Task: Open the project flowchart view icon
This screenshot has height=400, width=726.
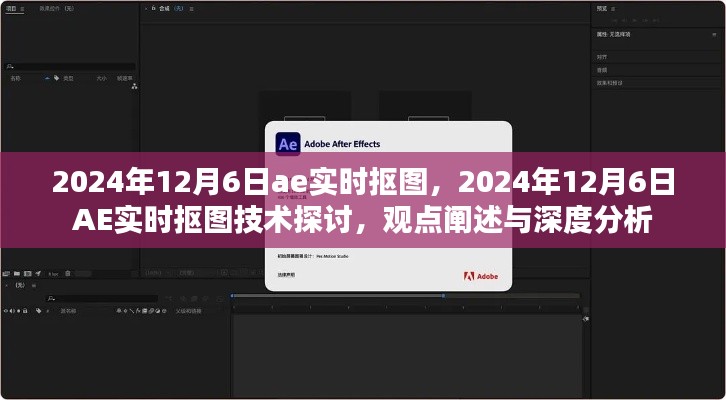Action: coord(134,86)
